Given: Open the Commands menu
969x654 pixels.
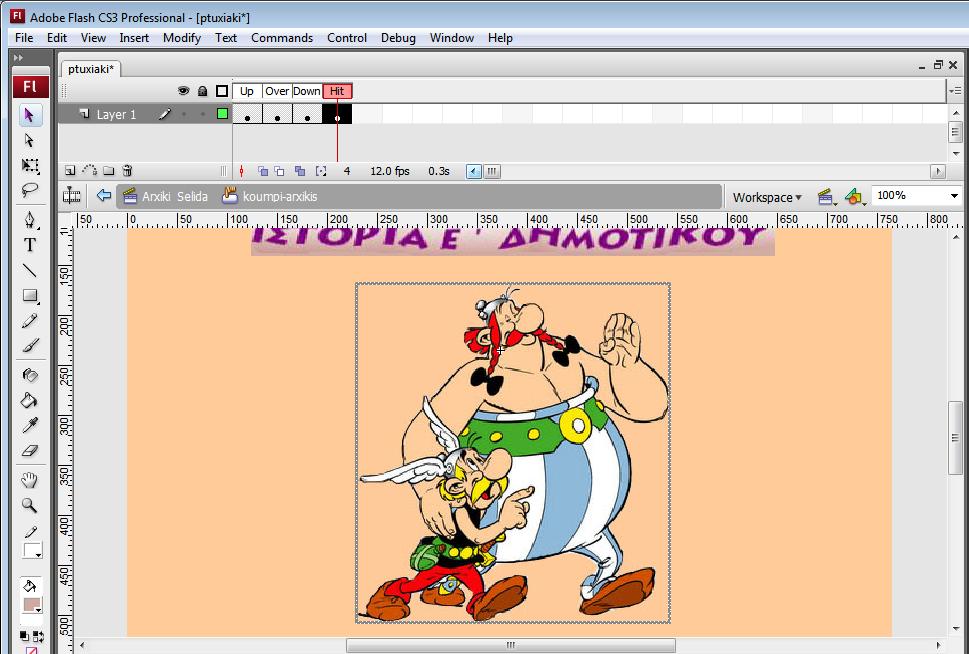Looking at the screenshot, I should (282, 38).
